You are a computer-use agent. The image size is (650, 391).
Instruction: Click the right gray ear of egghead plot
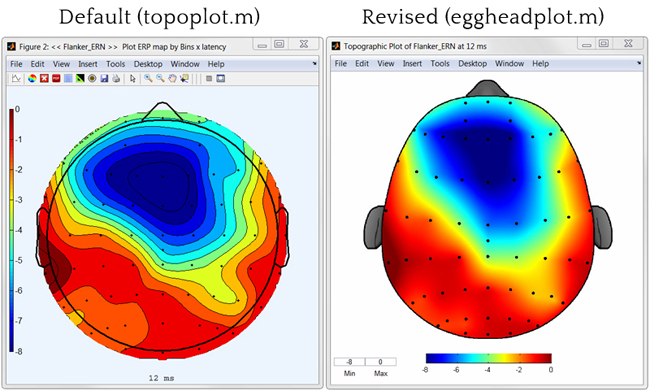tap(602, 227)
